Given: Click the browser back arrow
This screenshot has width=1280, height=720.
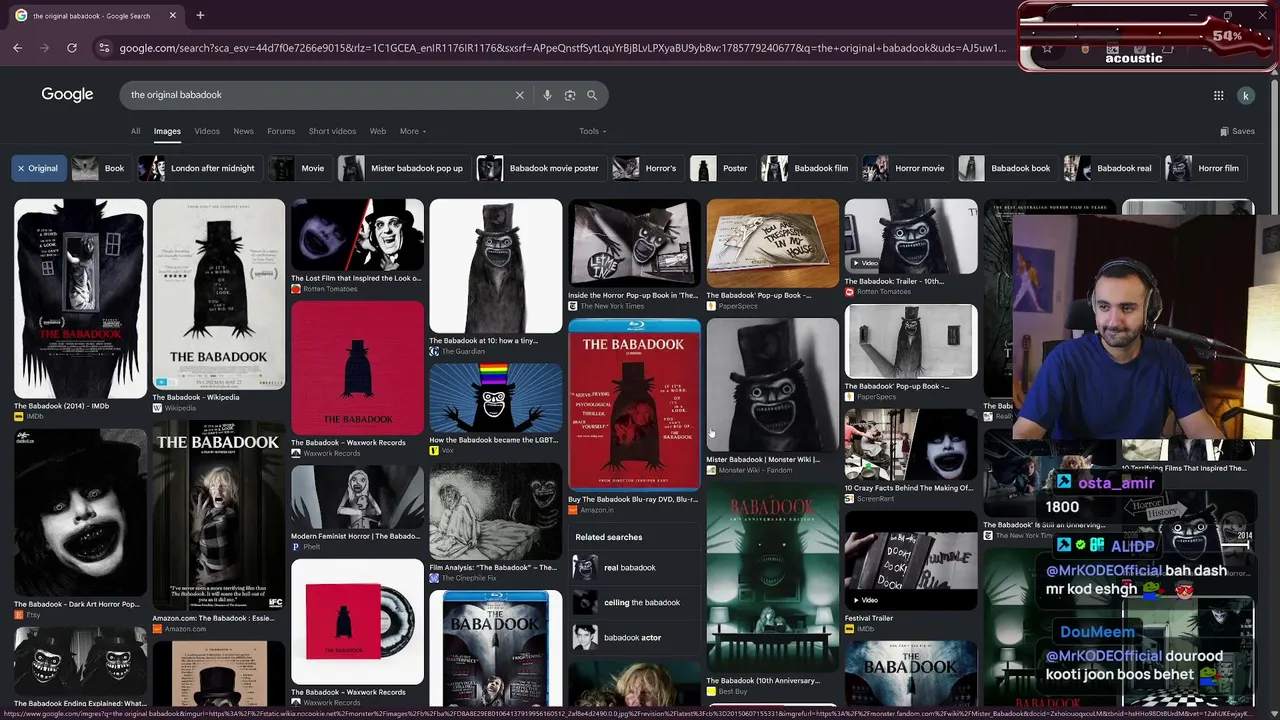Looking at the screenshot, I should (x=17, y=48).
